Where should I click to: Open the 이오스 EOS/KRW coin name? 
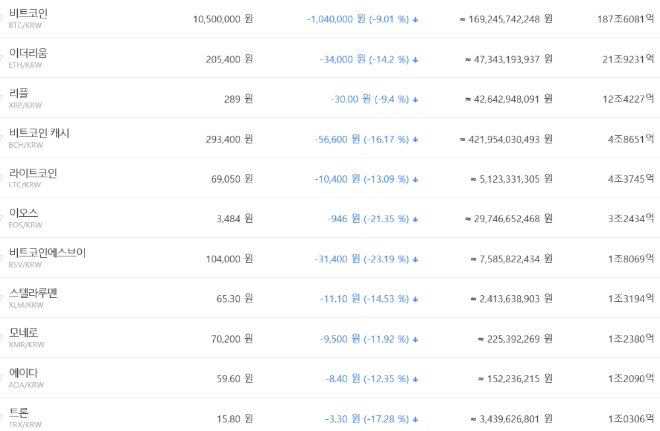[23, 213]
